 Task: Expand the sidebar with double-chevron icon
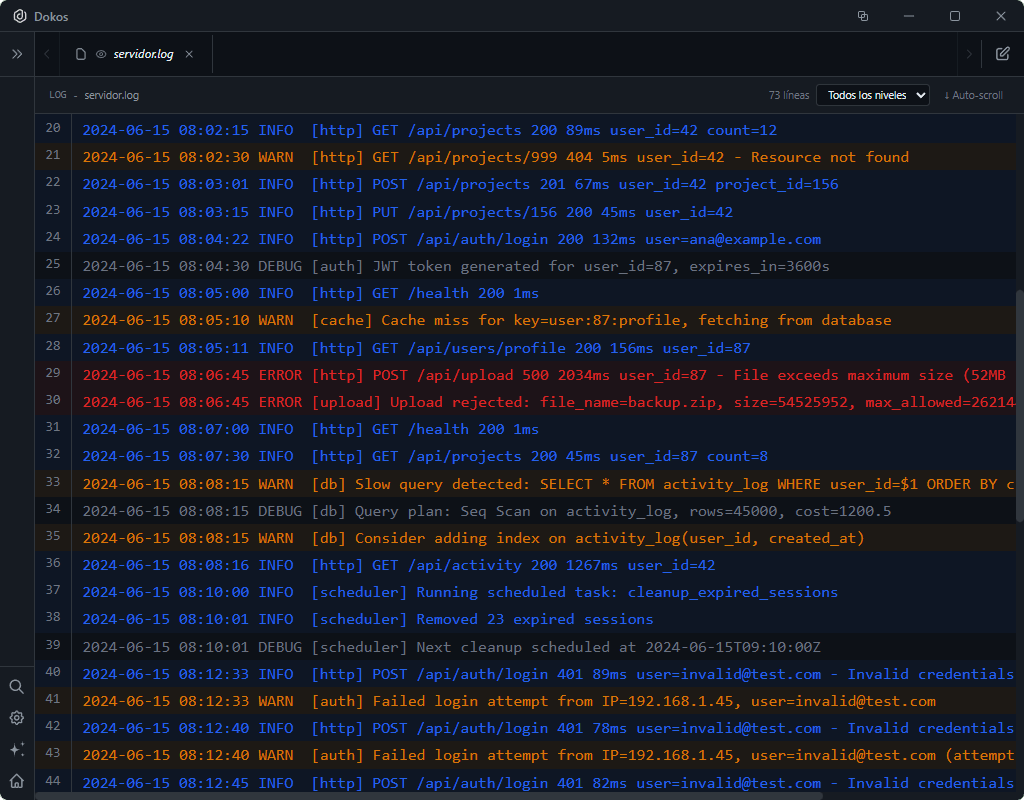click(x=17, y=54)
